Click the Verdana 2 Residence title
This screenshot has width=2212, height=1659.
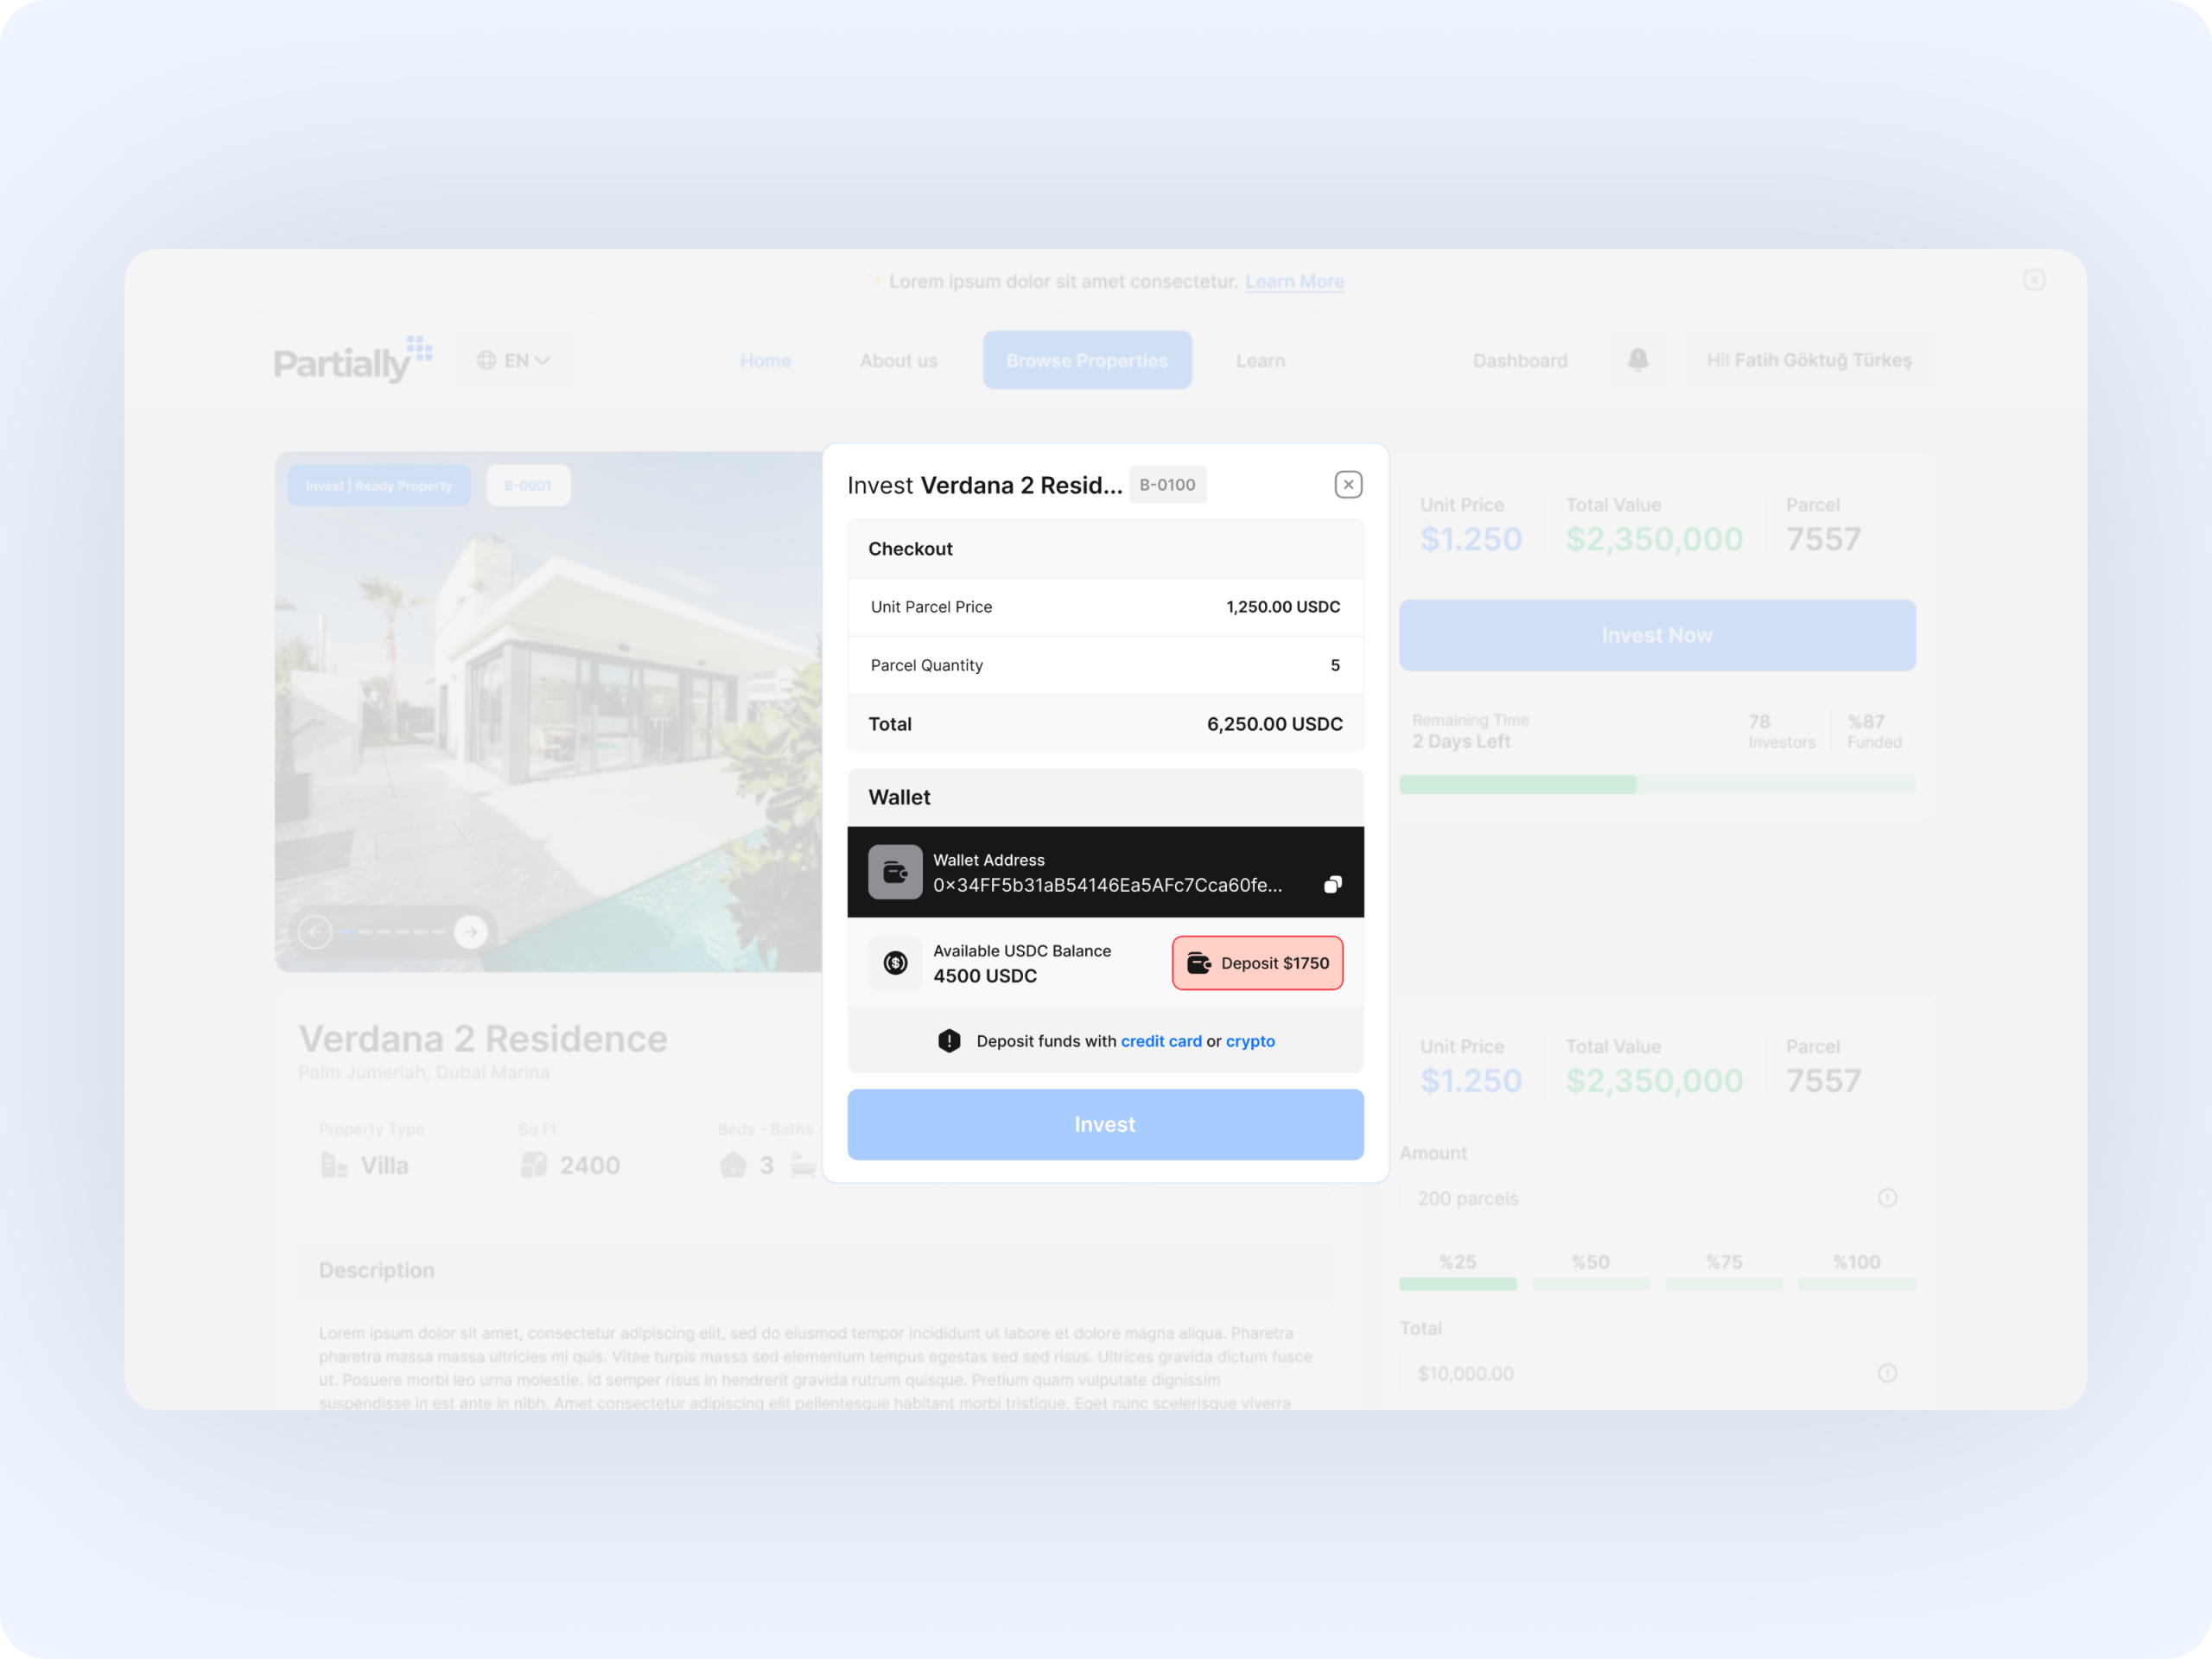click(x=483, y=1040)
